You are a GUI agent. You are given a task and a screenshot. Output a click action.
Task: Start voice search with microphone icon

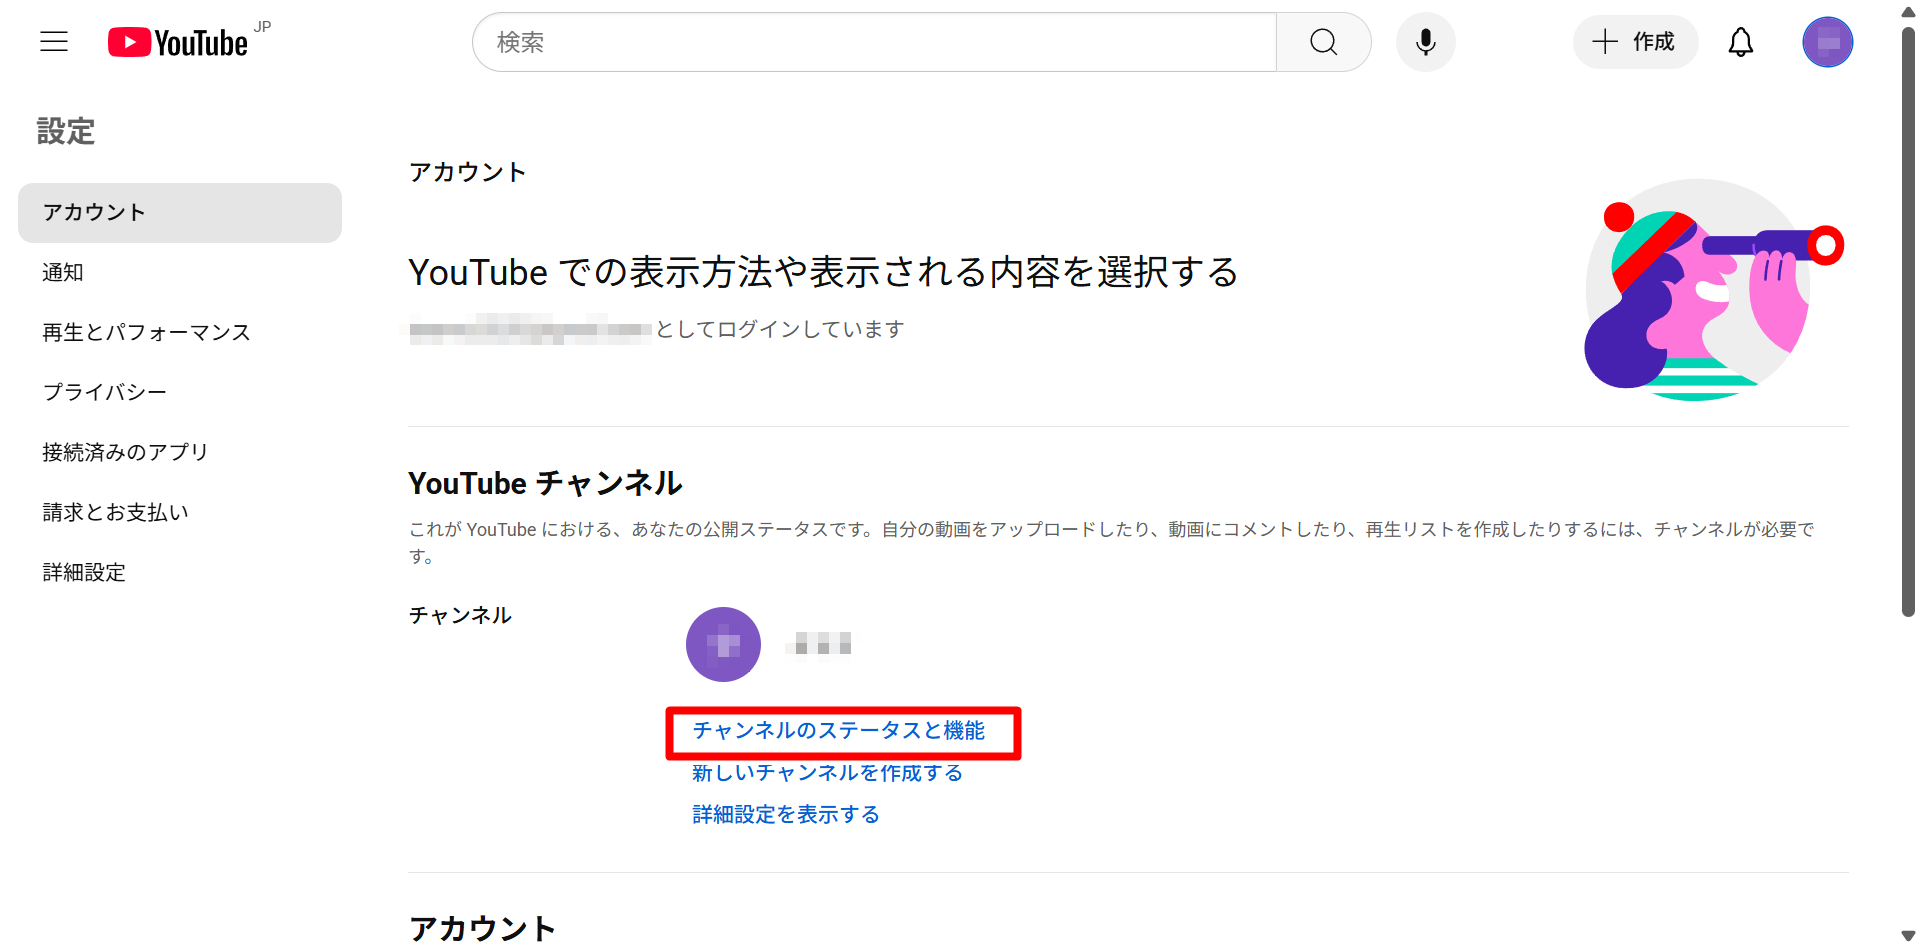[x=1425, y=42]
